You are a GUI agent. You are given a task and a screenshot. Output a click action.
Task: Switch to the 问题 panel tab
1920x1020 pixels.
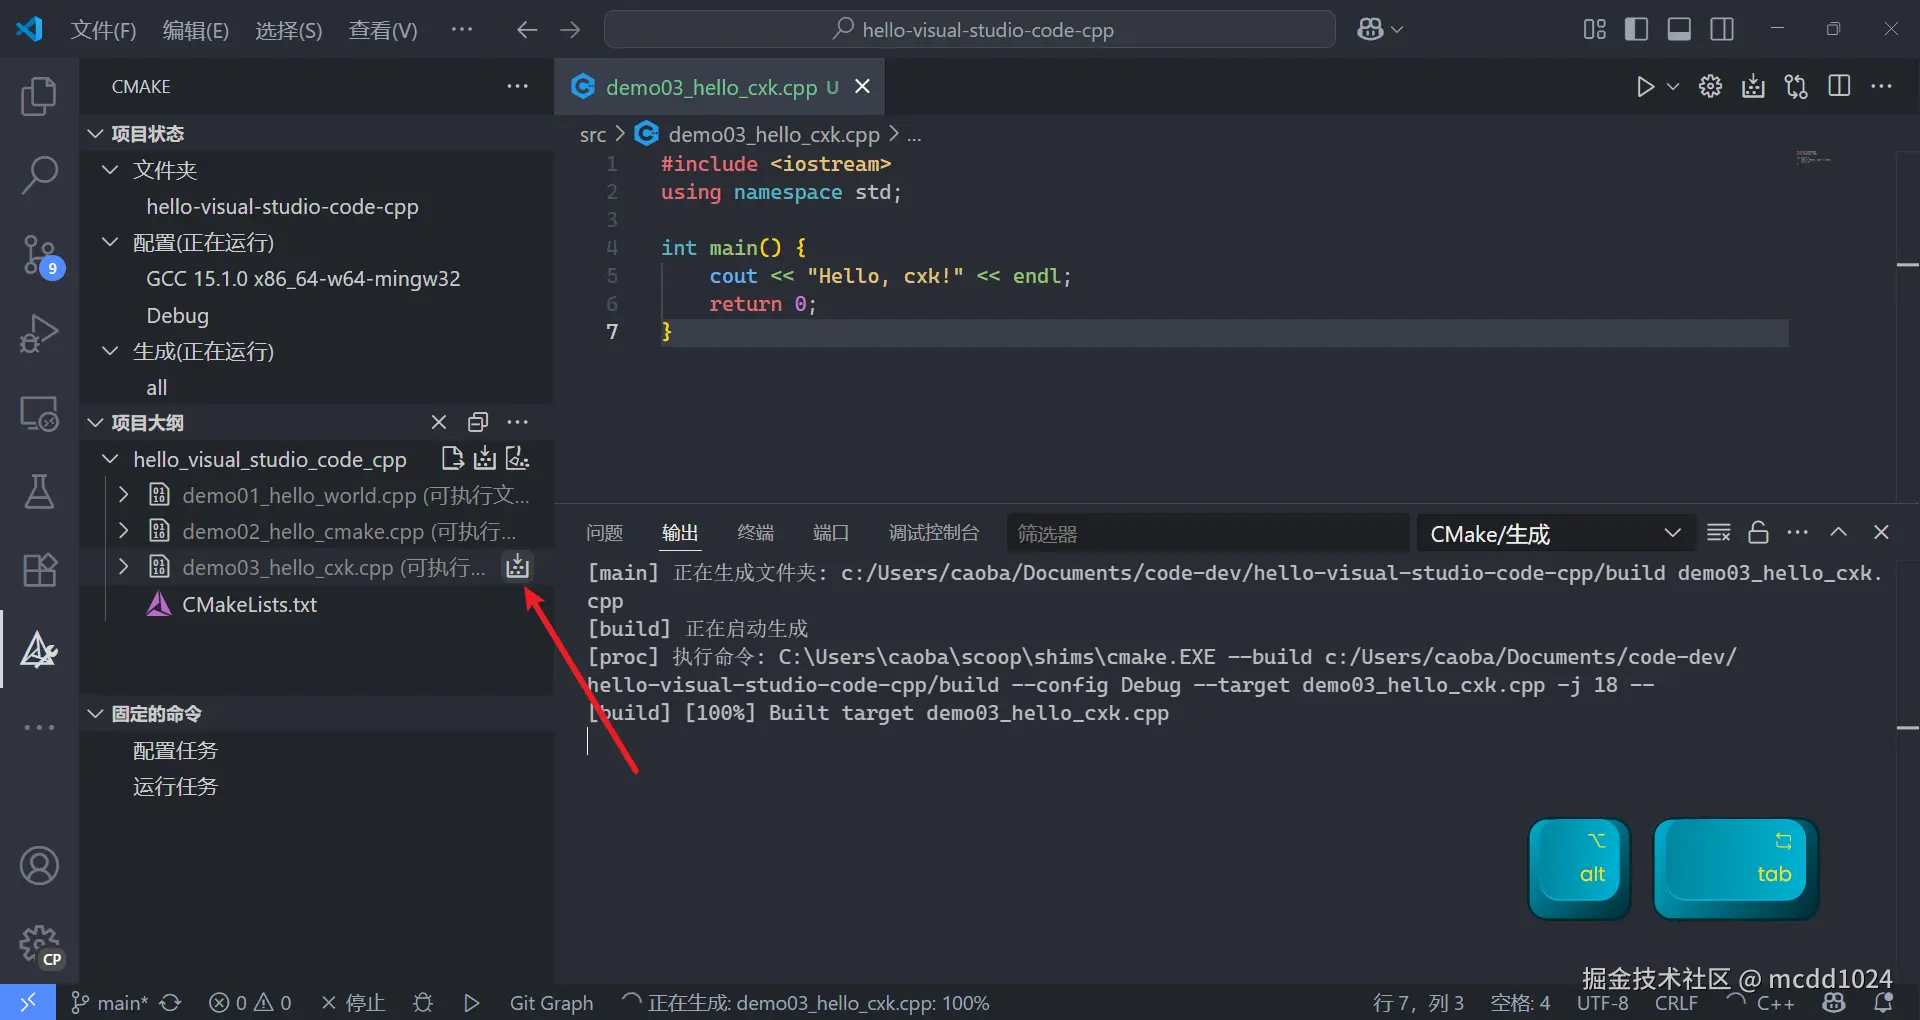click(x=604, y=533)
